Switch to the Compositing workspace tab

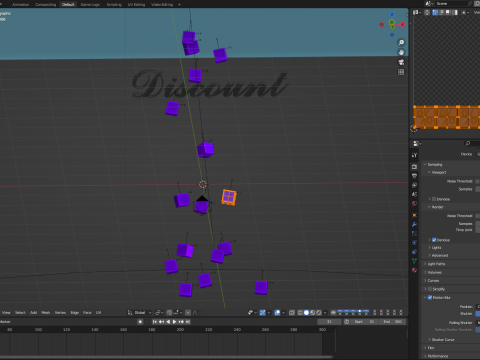coord(46,4)
